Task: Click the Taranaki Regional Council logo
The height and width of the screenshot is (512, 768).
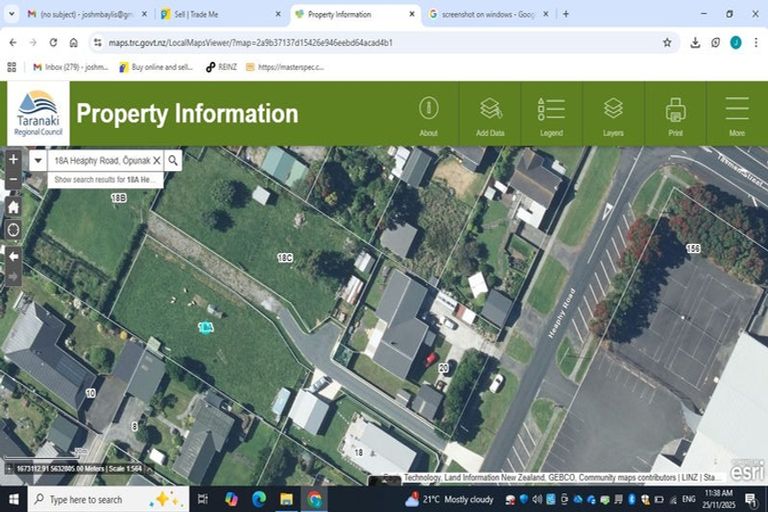Action: click(x=38, y=114)
